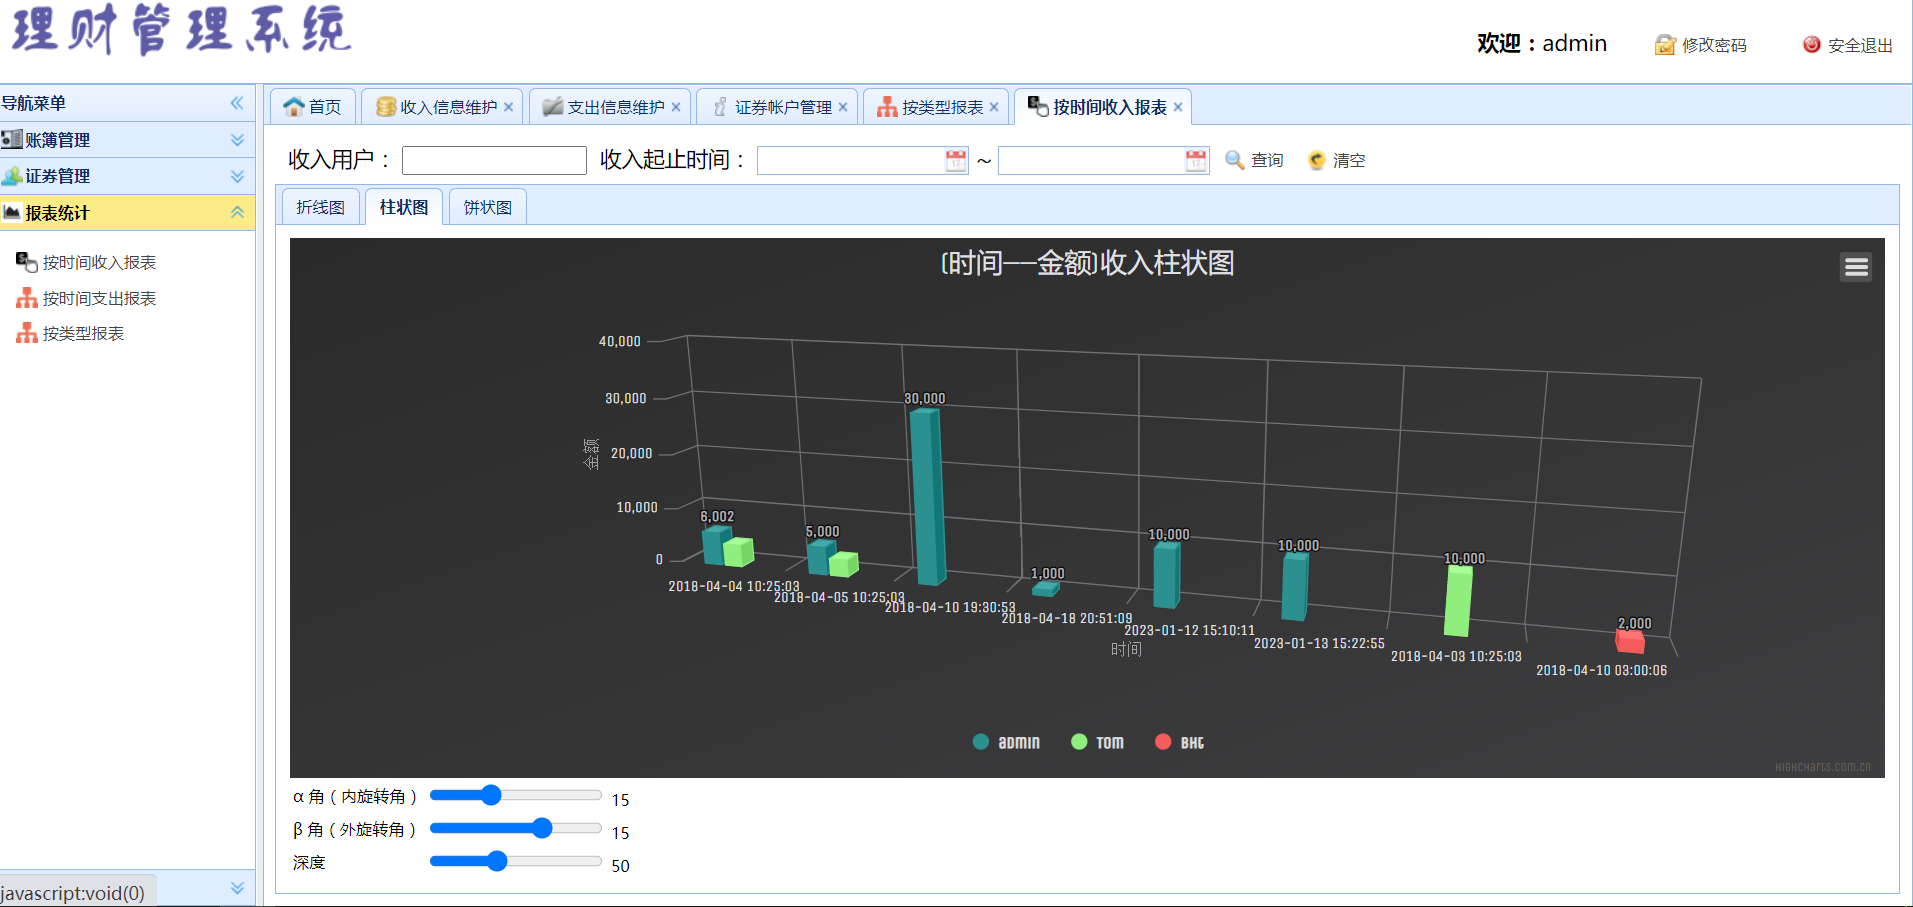Expand the 证券管理 accordion section
1913x907 pixels.
(x=237, y=176)
